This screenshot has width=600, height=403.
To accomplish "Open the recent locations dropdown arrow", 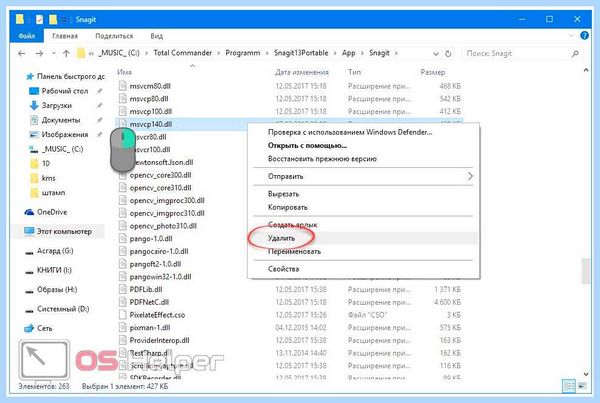I will (x=54, y=54).
